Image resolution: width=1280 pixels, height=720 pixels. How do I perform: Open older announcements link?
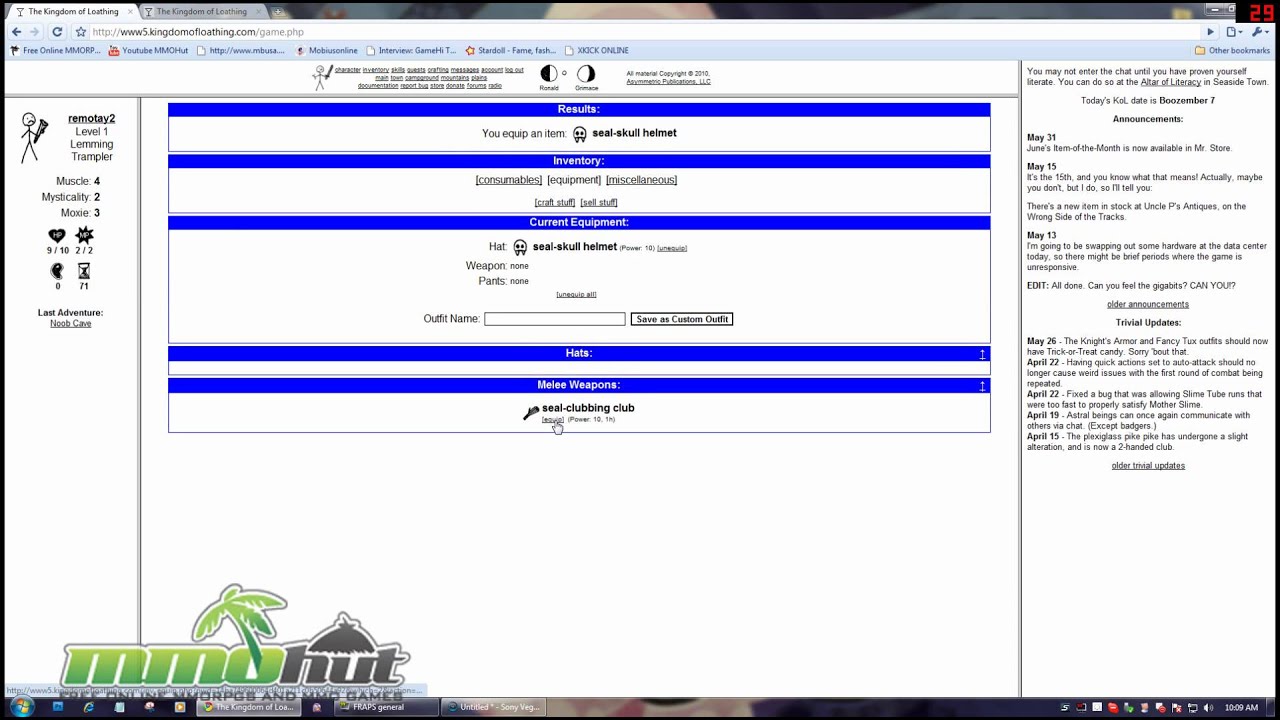pos(1148,304)
